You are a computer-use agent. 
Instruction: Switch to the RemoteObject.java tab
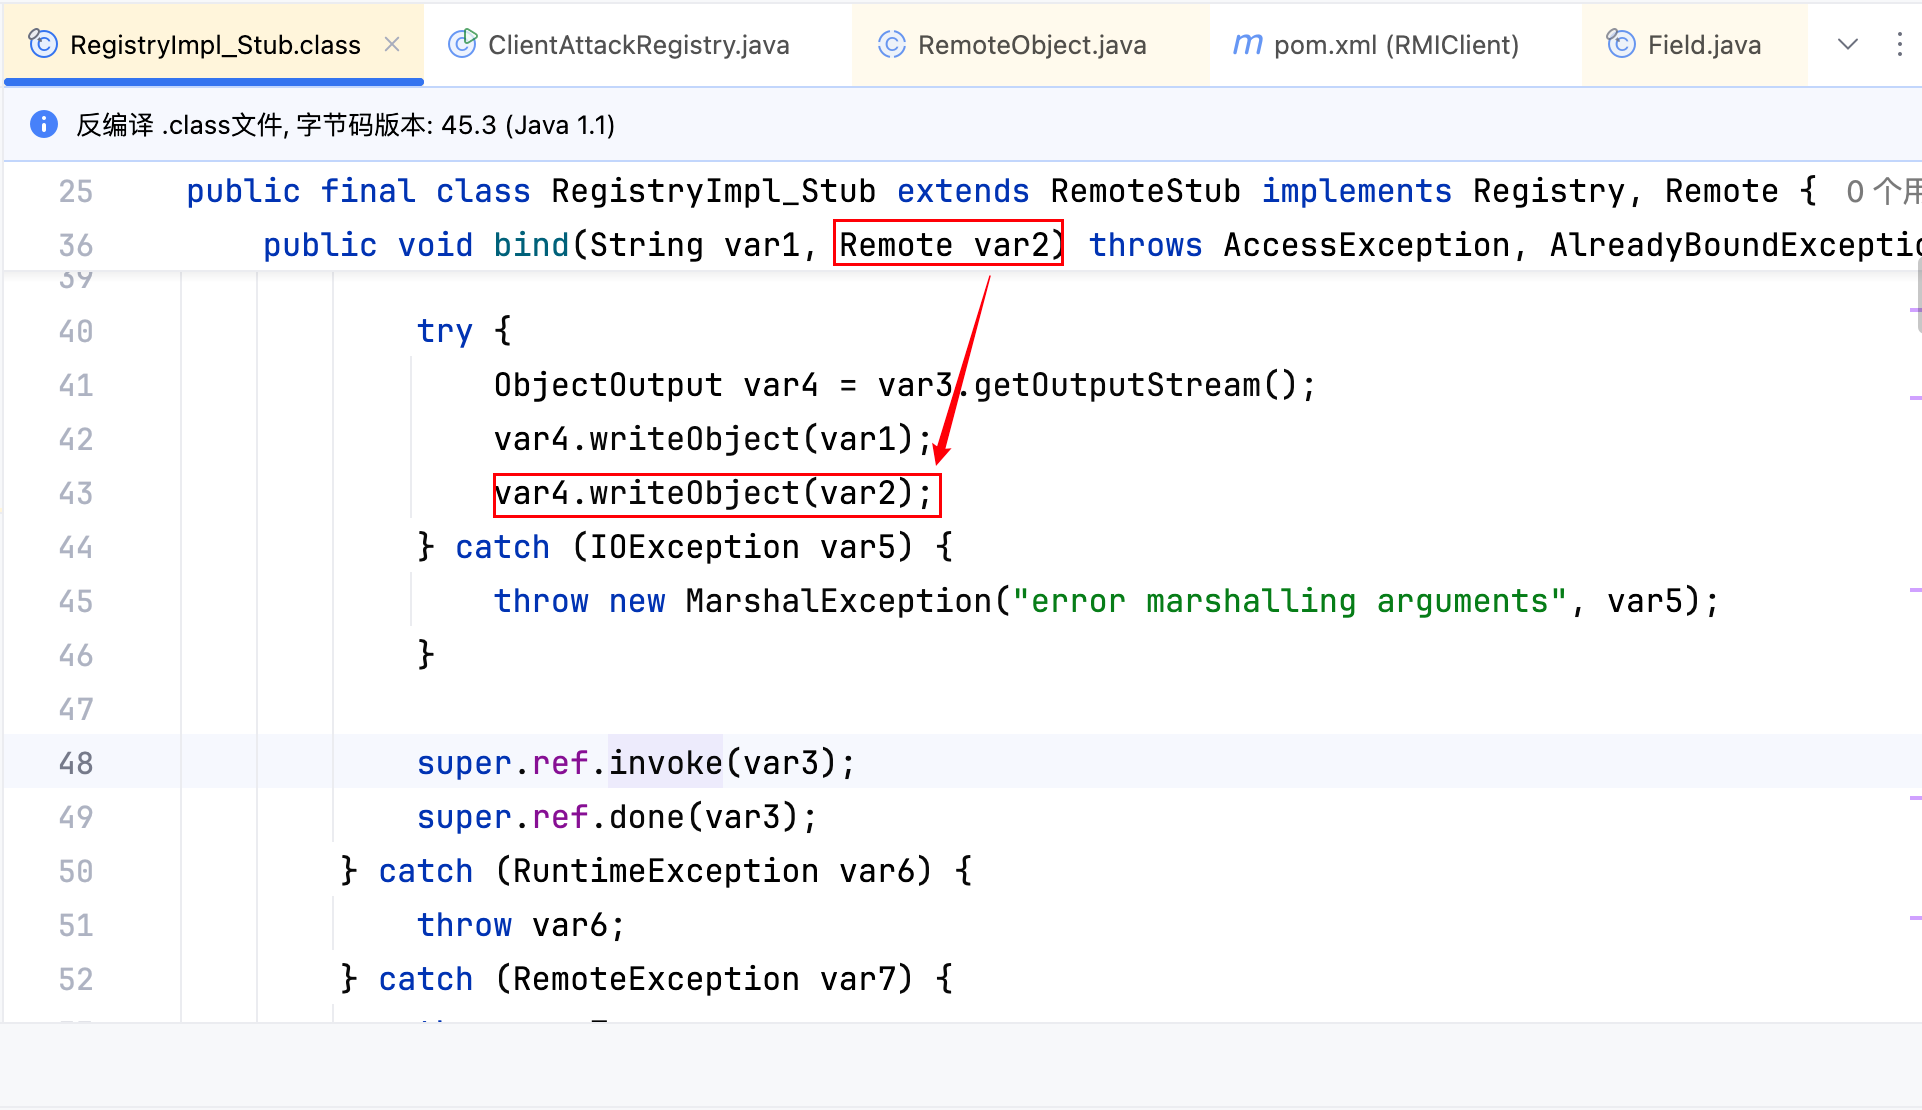point(1031,45)
